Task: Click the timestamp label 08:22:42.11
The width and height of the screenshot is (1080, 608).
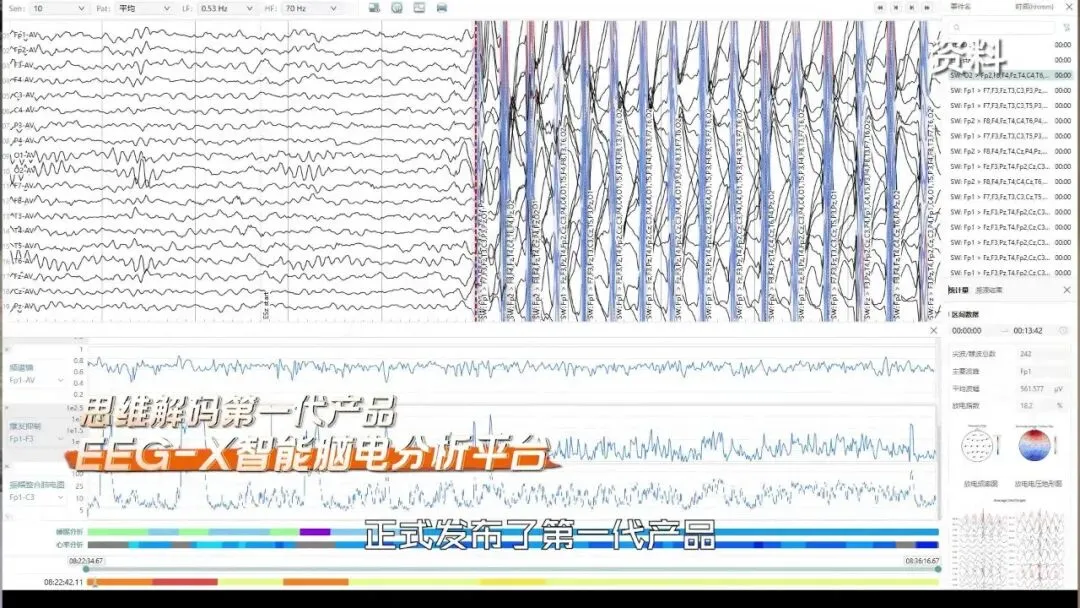Action: [x=63, y=583]
